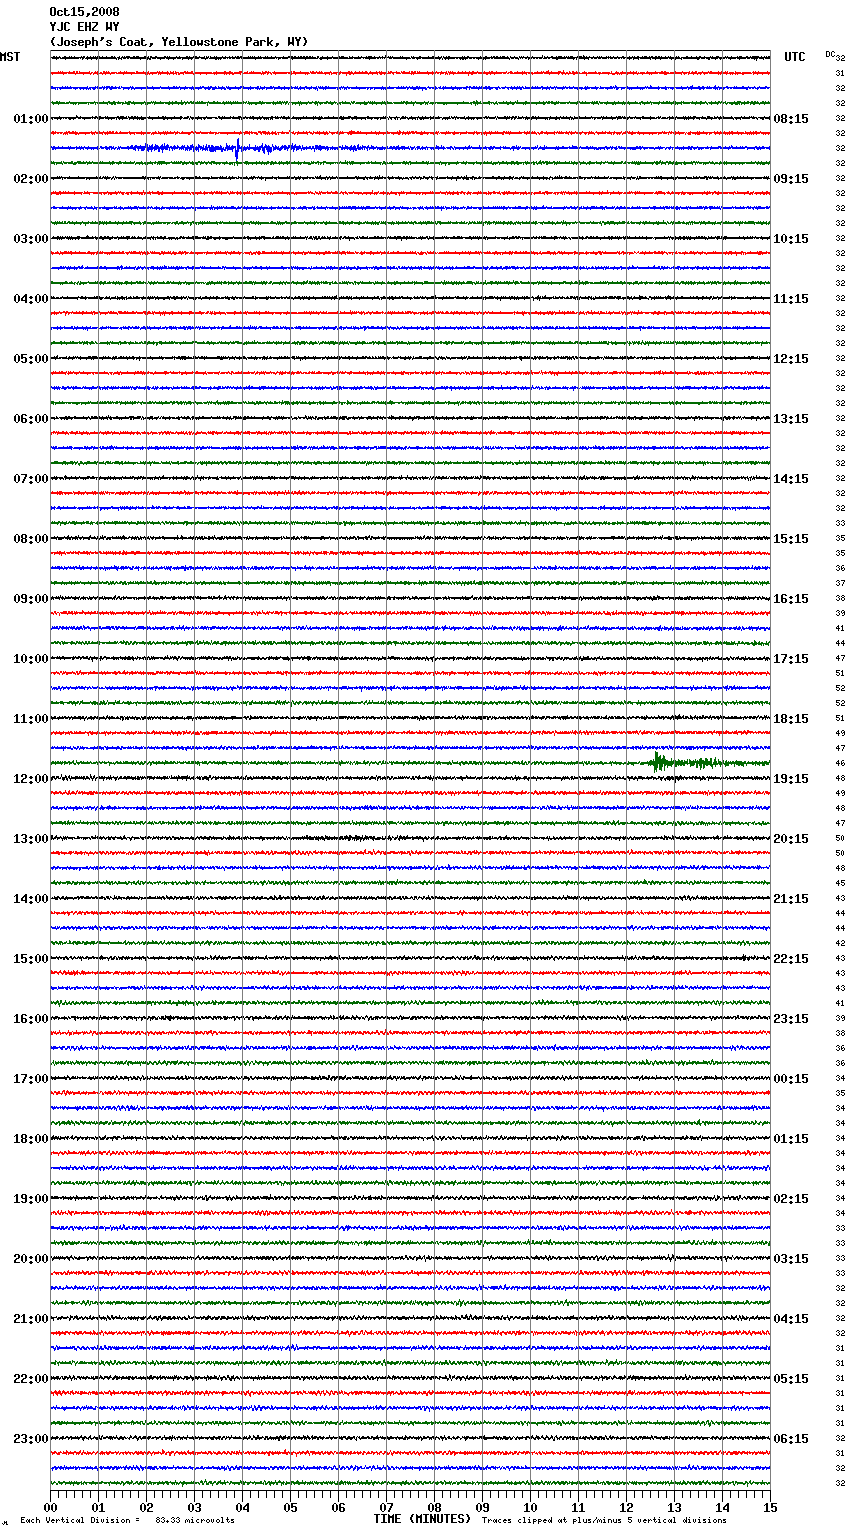Select the '15:15' UTC time label
Image resolution: width=850 pixels, height=1534 pixels.
pyautogui.click(x=791, y=539)
